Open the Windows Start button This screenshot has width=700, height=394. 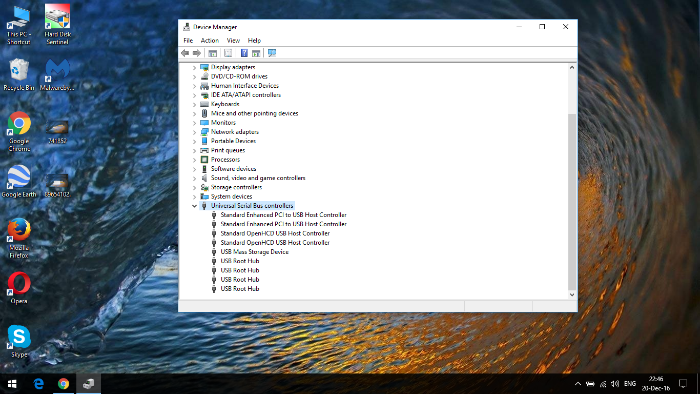tap(12, 384)
